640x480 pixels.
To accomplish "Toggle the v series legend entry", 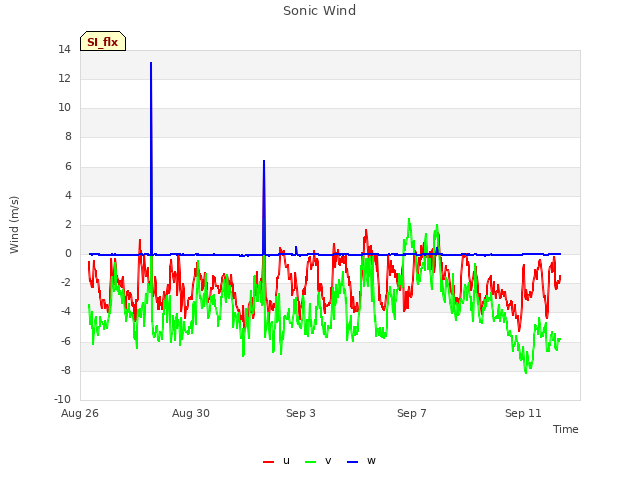I will coord(318,461).
